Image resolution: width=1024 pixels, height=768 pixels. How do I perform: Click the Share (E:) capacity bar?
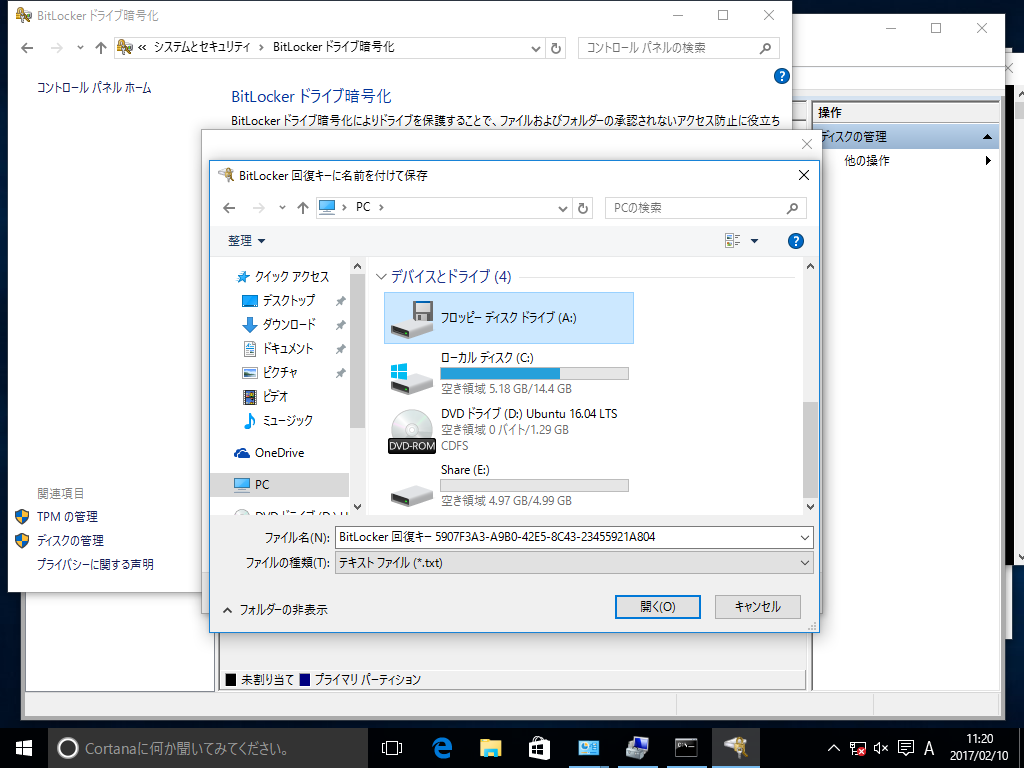pos(534,486)
